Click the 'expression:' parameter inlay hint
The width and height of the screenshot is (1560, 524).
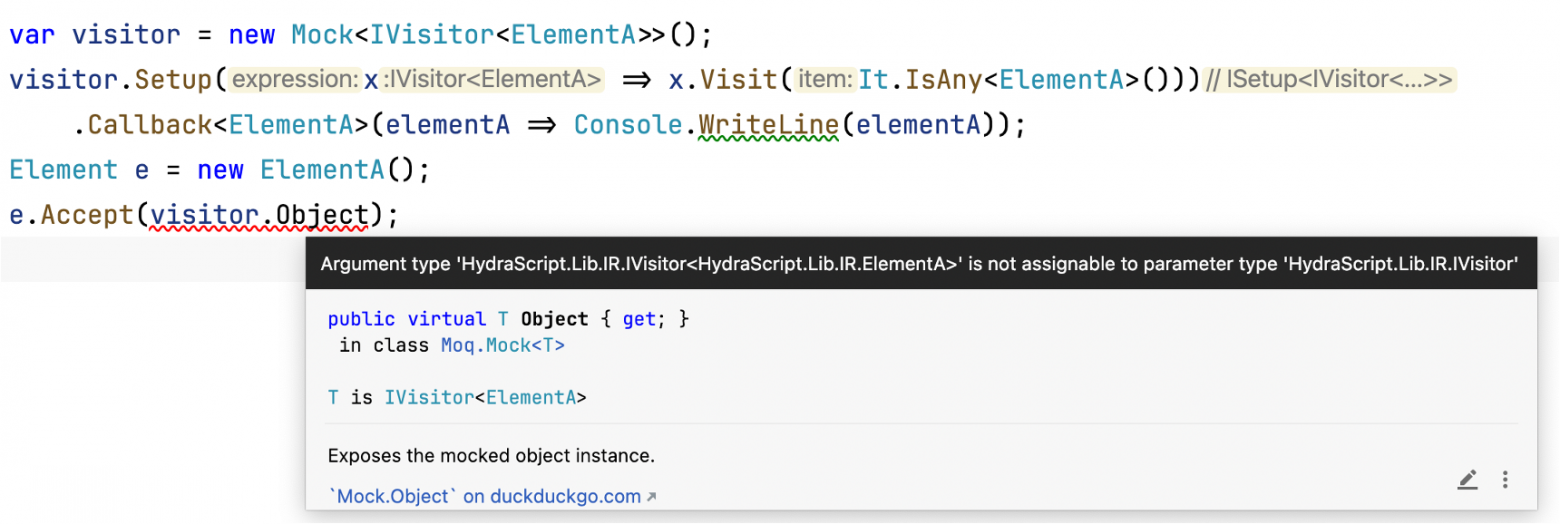coord(295,80)
